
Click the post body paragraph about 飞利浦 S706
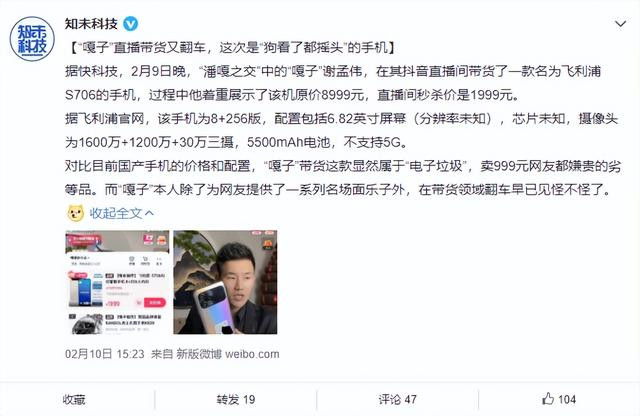pos(333,83)
